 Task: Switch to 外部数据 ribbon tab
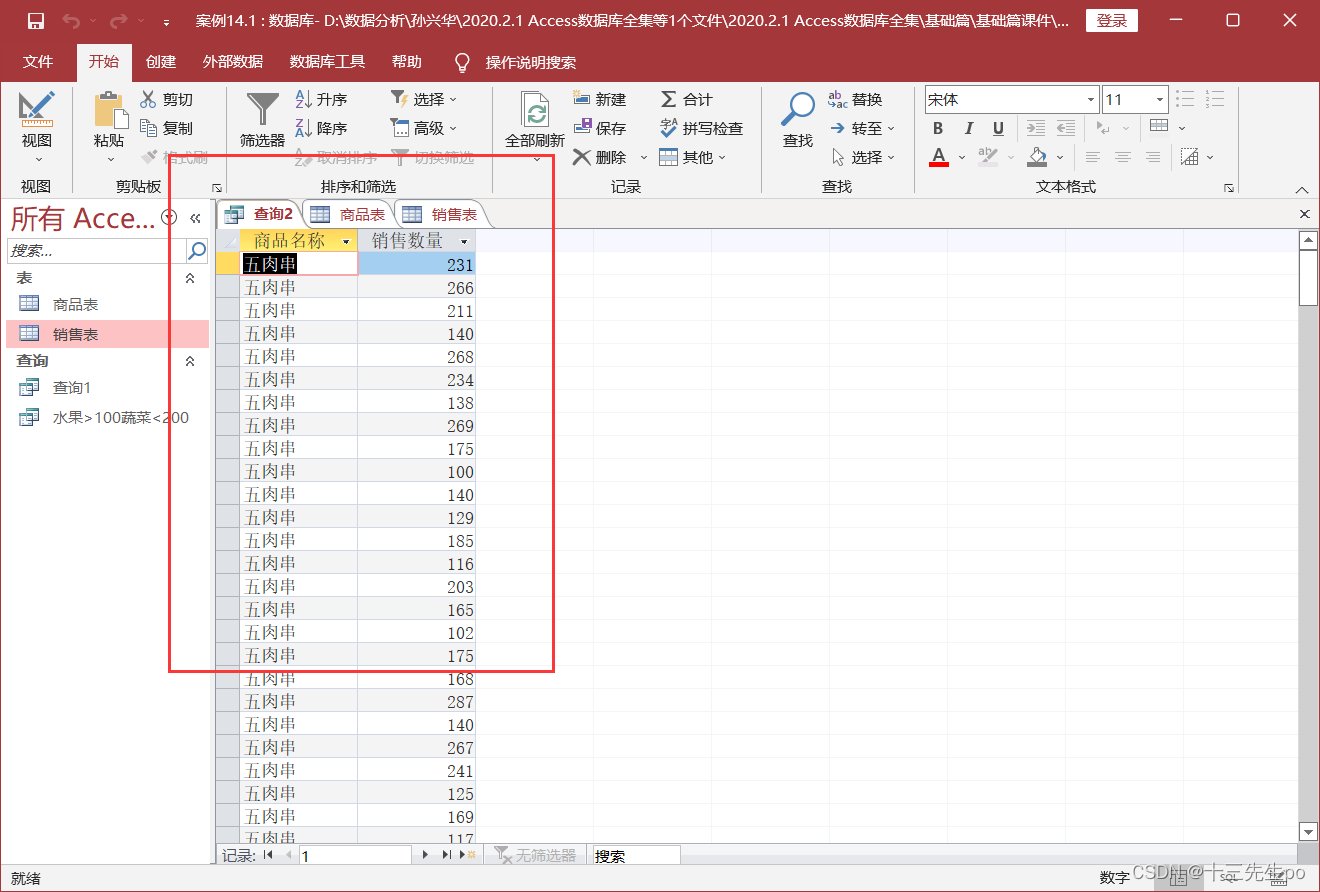[232, 62]
